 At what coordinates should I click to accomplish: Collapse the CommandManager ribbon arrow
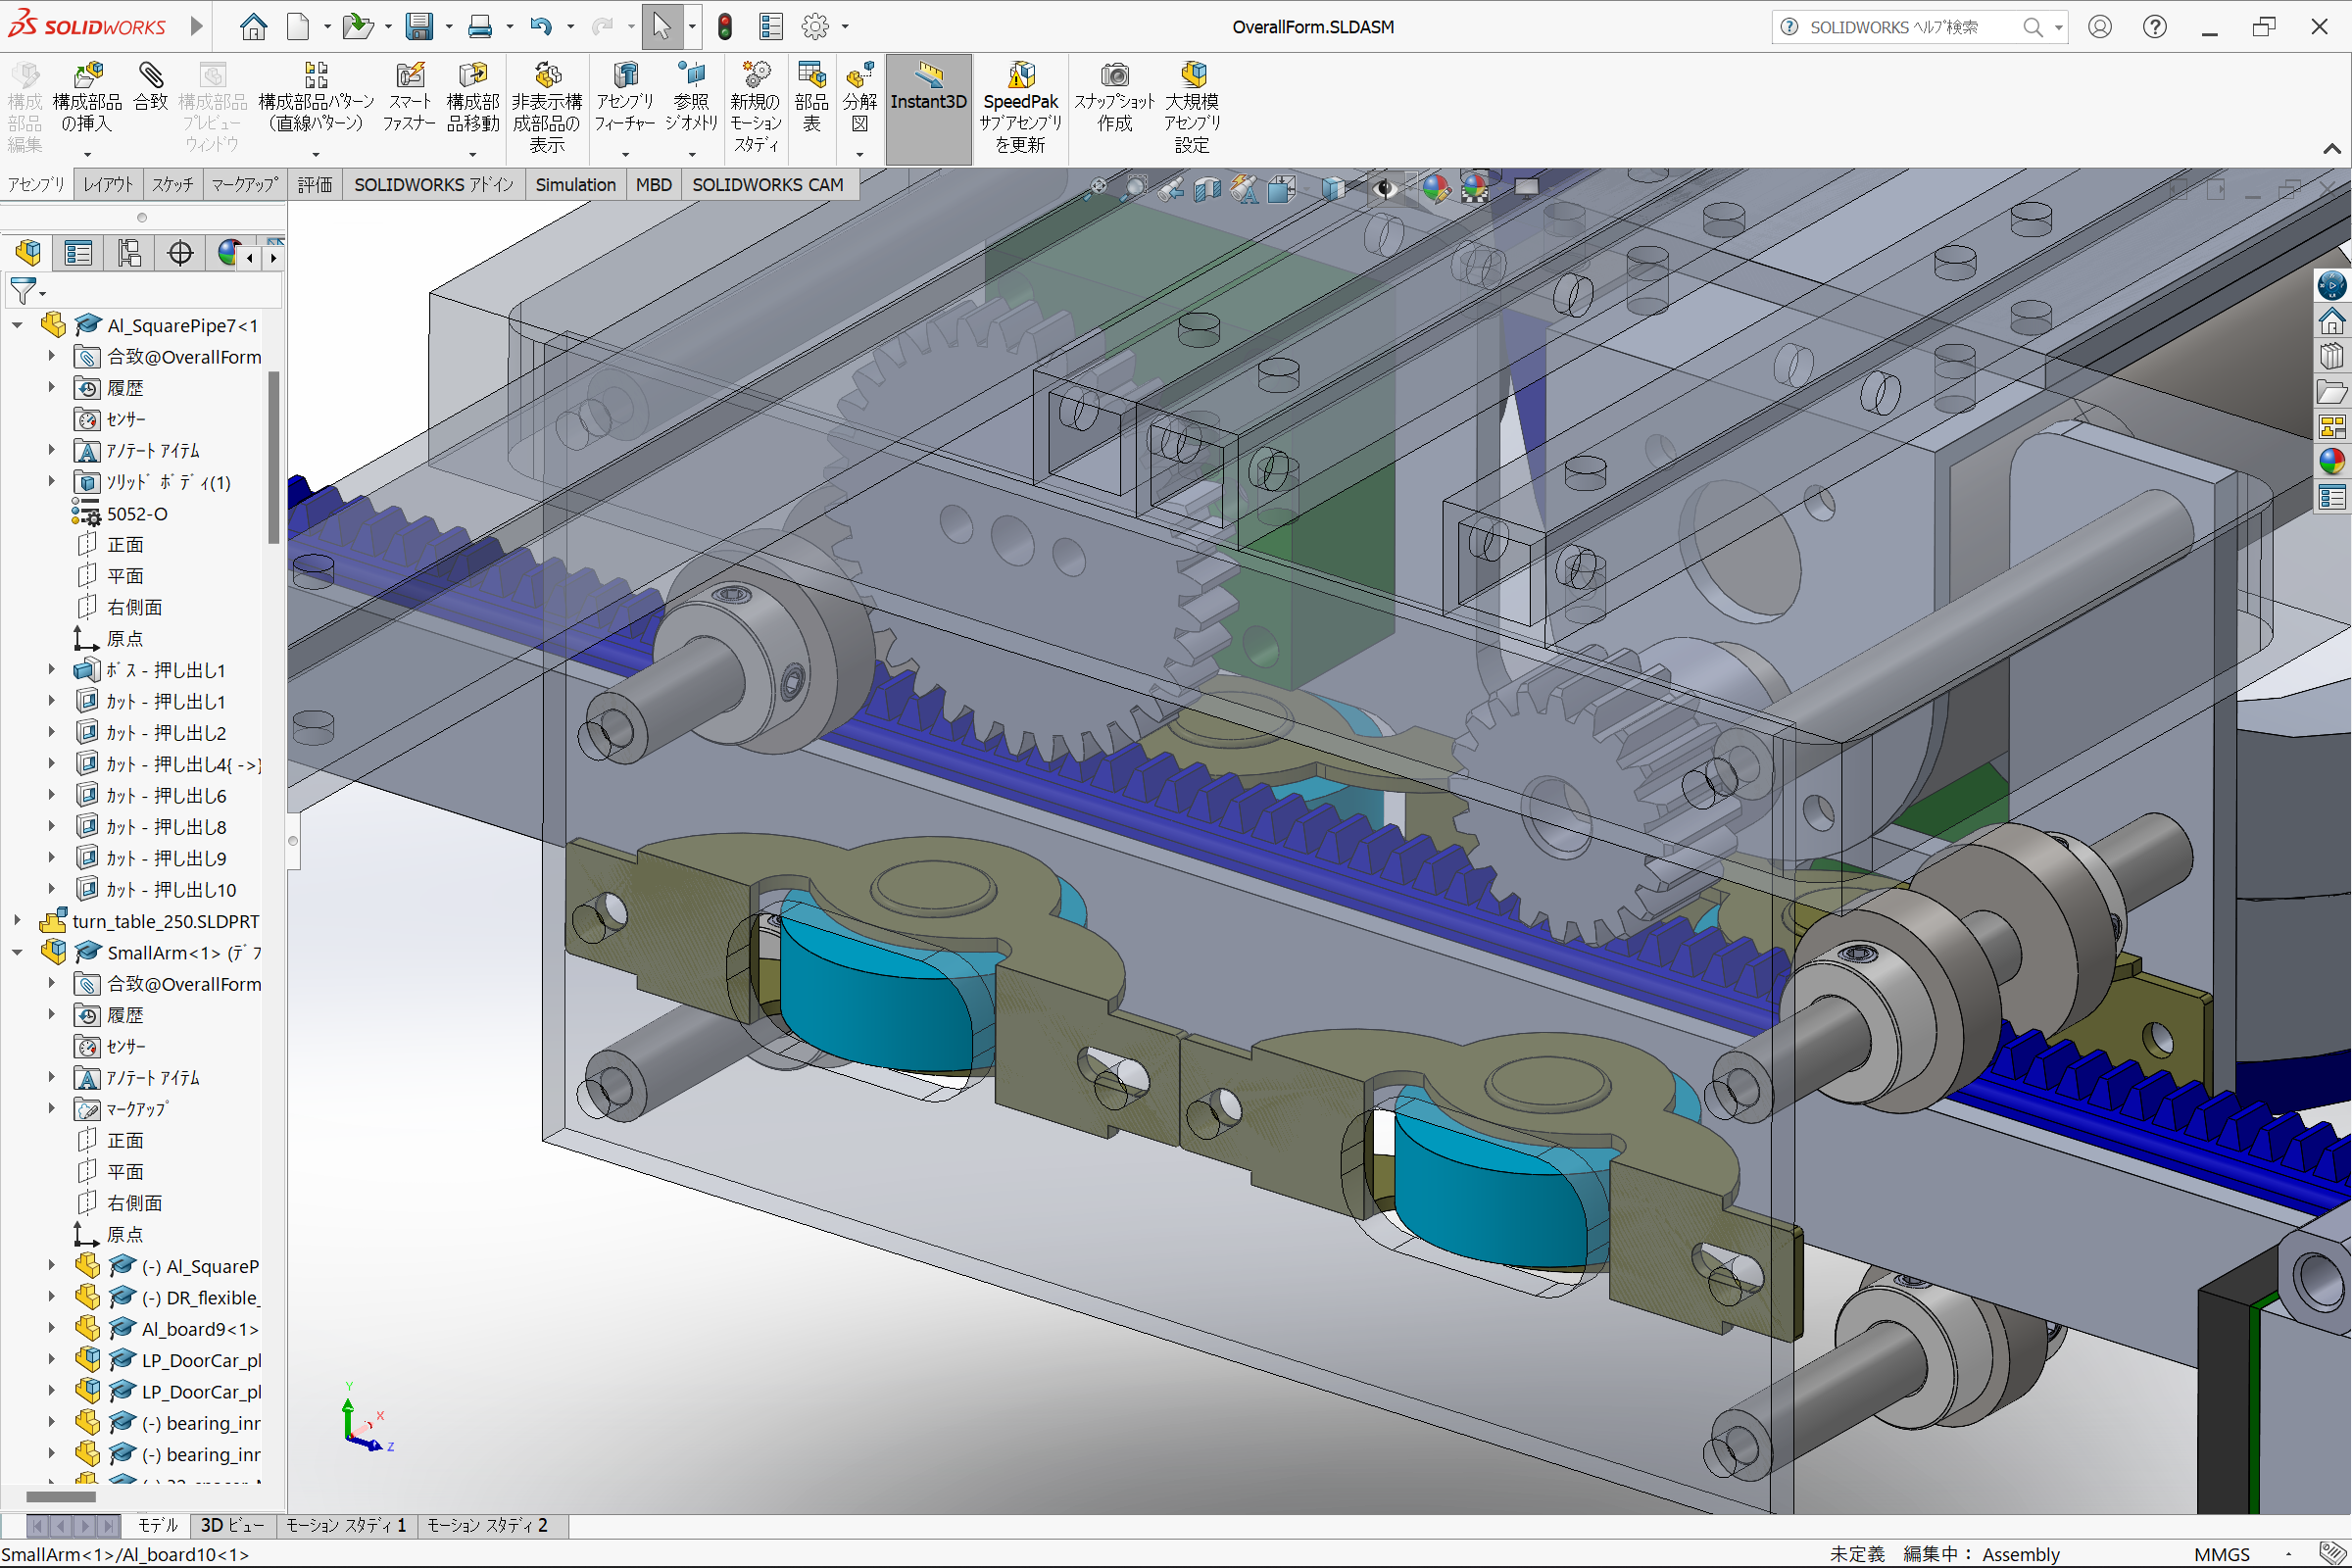click(2331, 149)
